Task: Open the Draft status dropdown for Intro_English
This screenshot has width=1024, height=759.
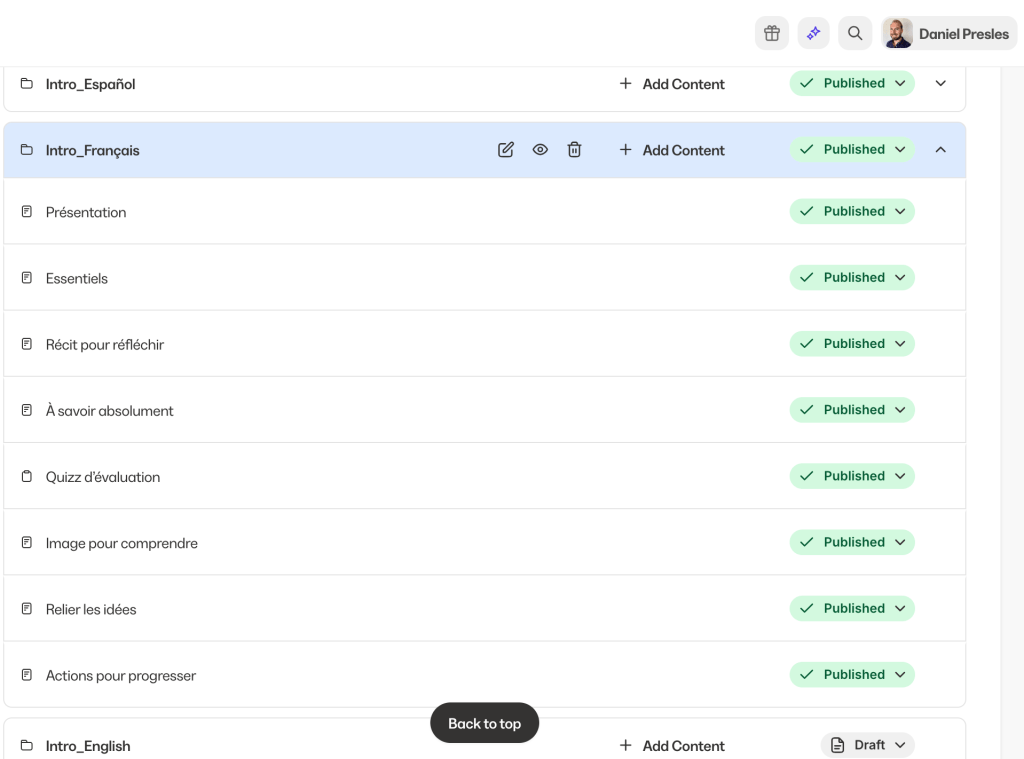Action: pos(868,745)
